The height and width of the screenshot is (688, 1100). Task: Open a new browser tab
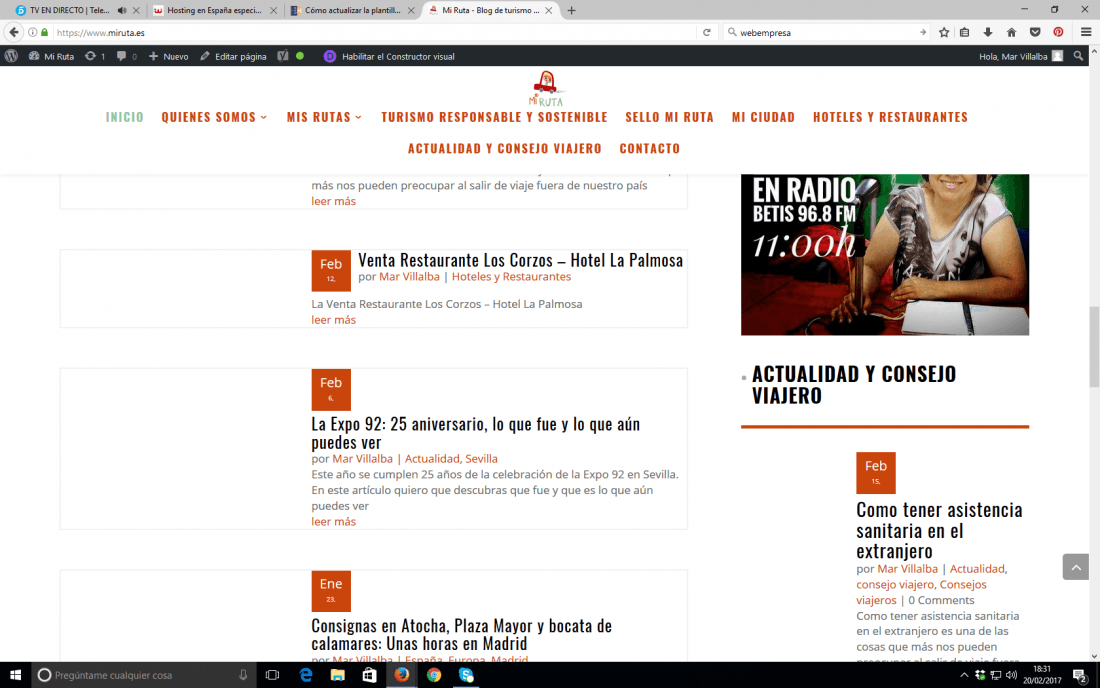[x=571, y=11]
